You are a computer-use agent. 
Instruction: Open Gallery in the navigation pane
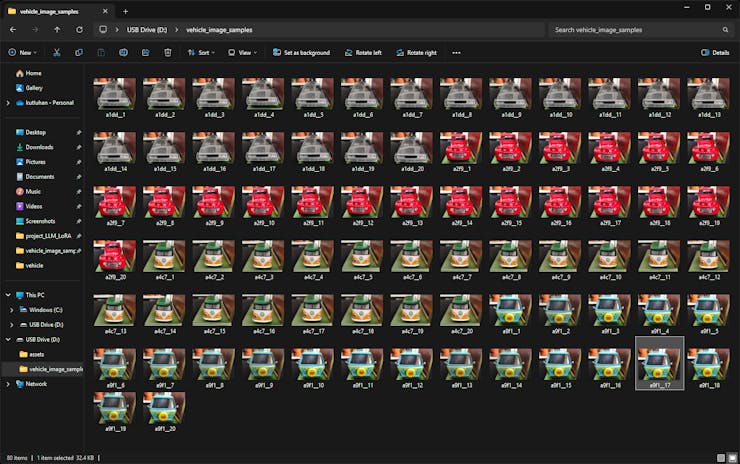click(34, 88)
